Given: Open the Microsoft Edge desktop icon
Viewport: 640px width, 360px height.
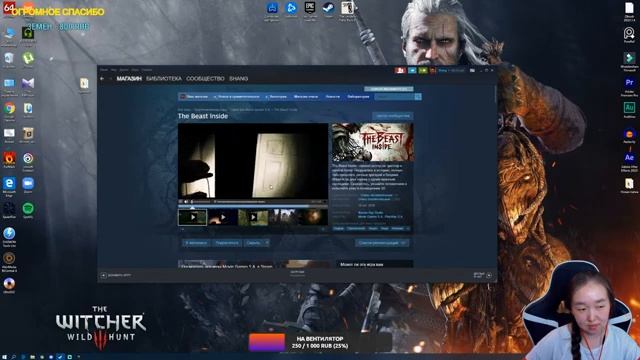Looking at the screenshot, I should coord(9,186).
